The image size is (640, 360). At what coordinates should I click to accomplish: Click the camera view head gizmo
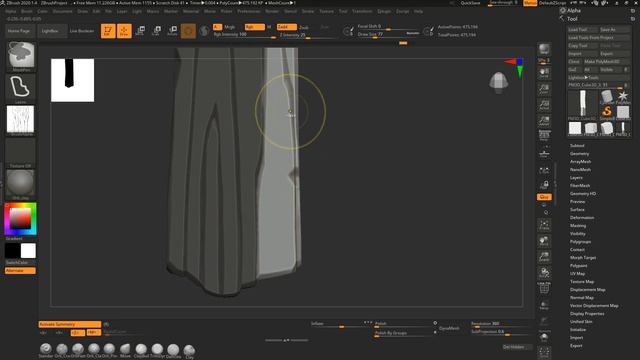[498, 82]
